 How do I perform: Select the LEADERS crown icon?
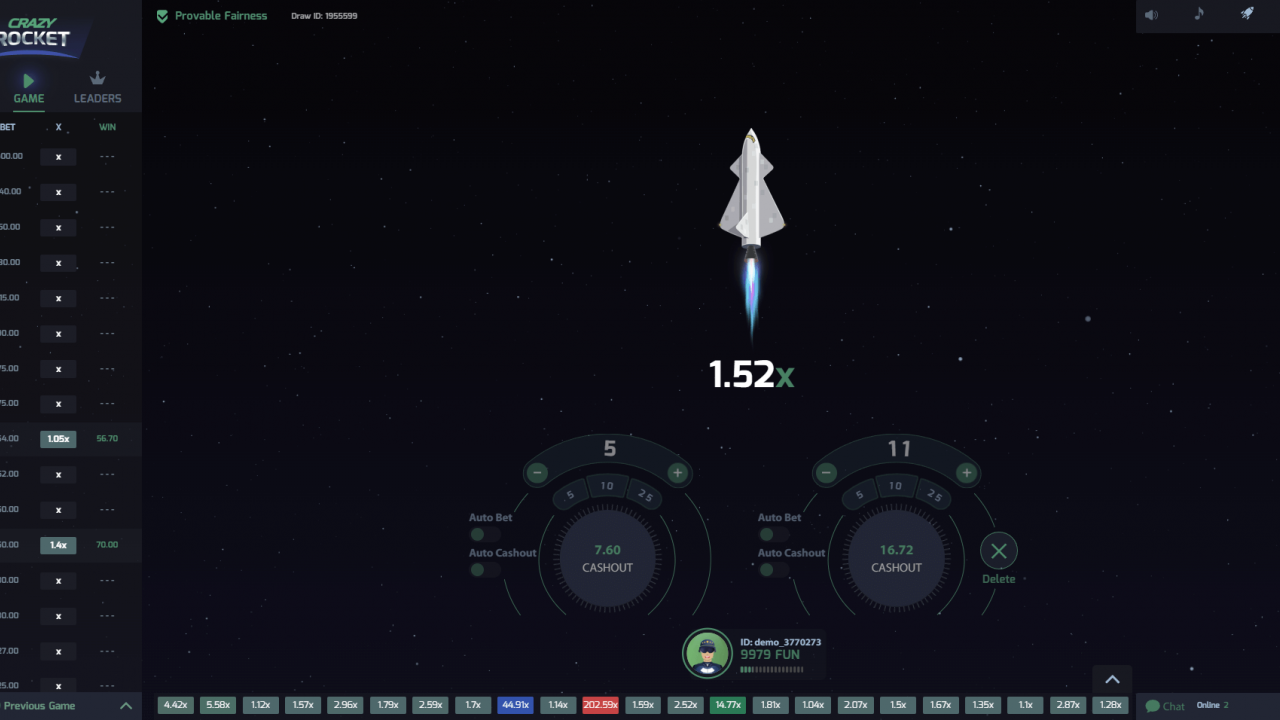(97, 77)
